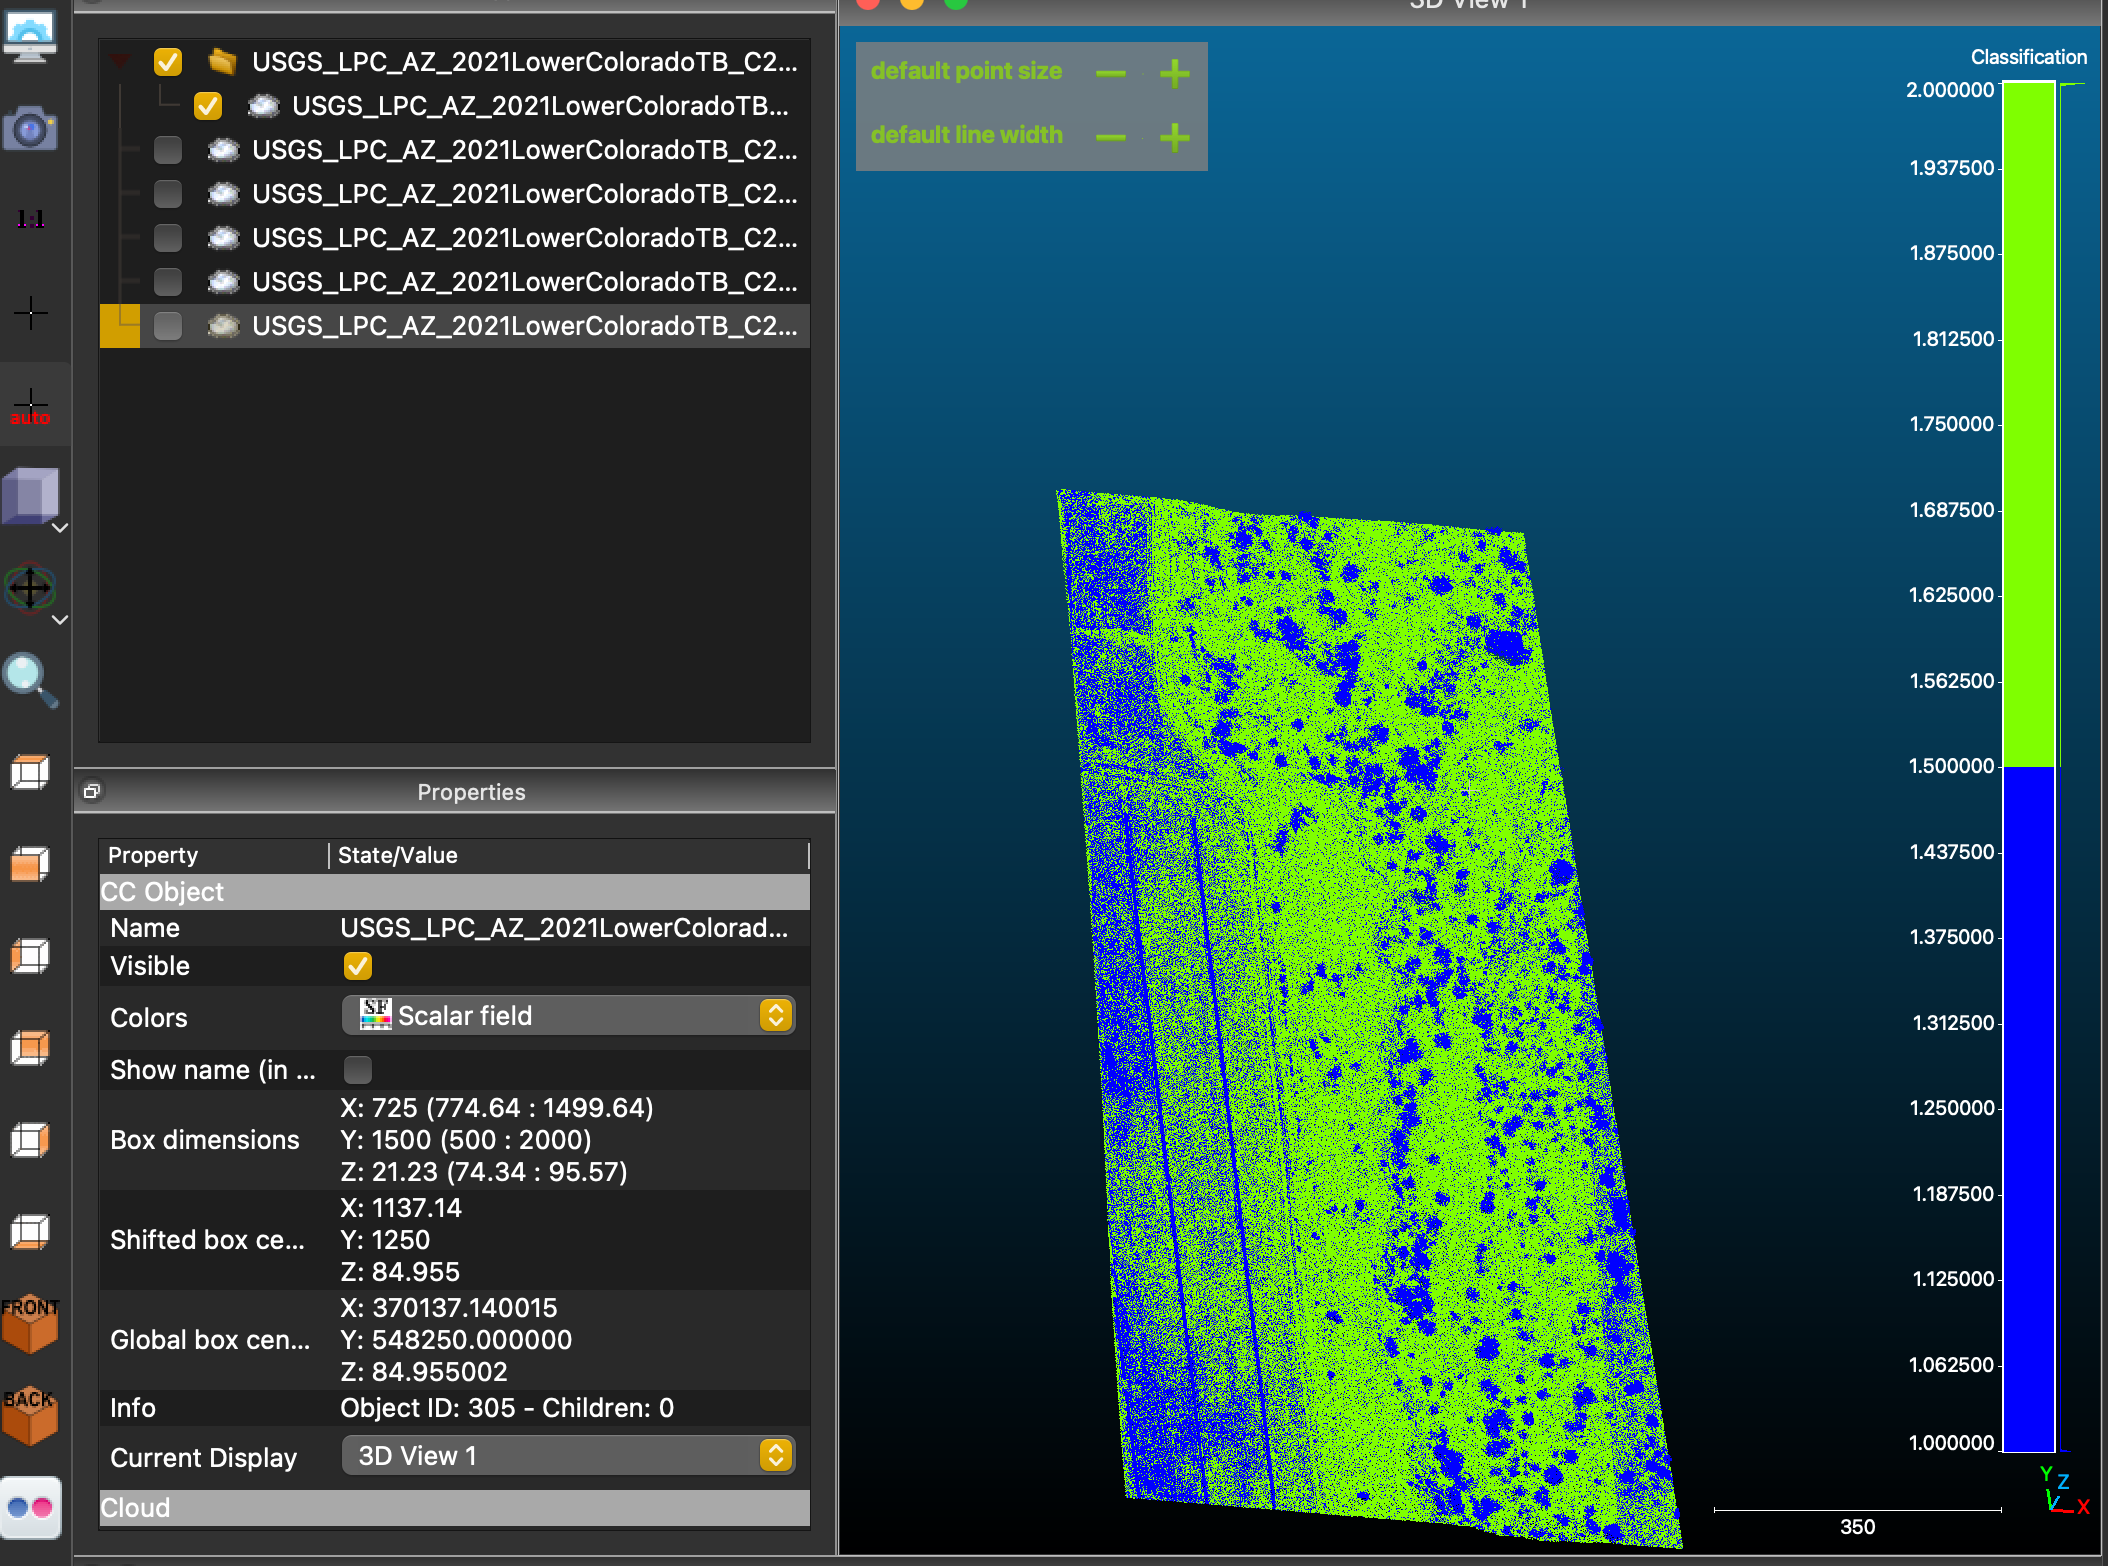Viewport: 2108px width, 1566px height.
Task: Click the pivot visibility rotation icon
Action: [x=30, y=588]
